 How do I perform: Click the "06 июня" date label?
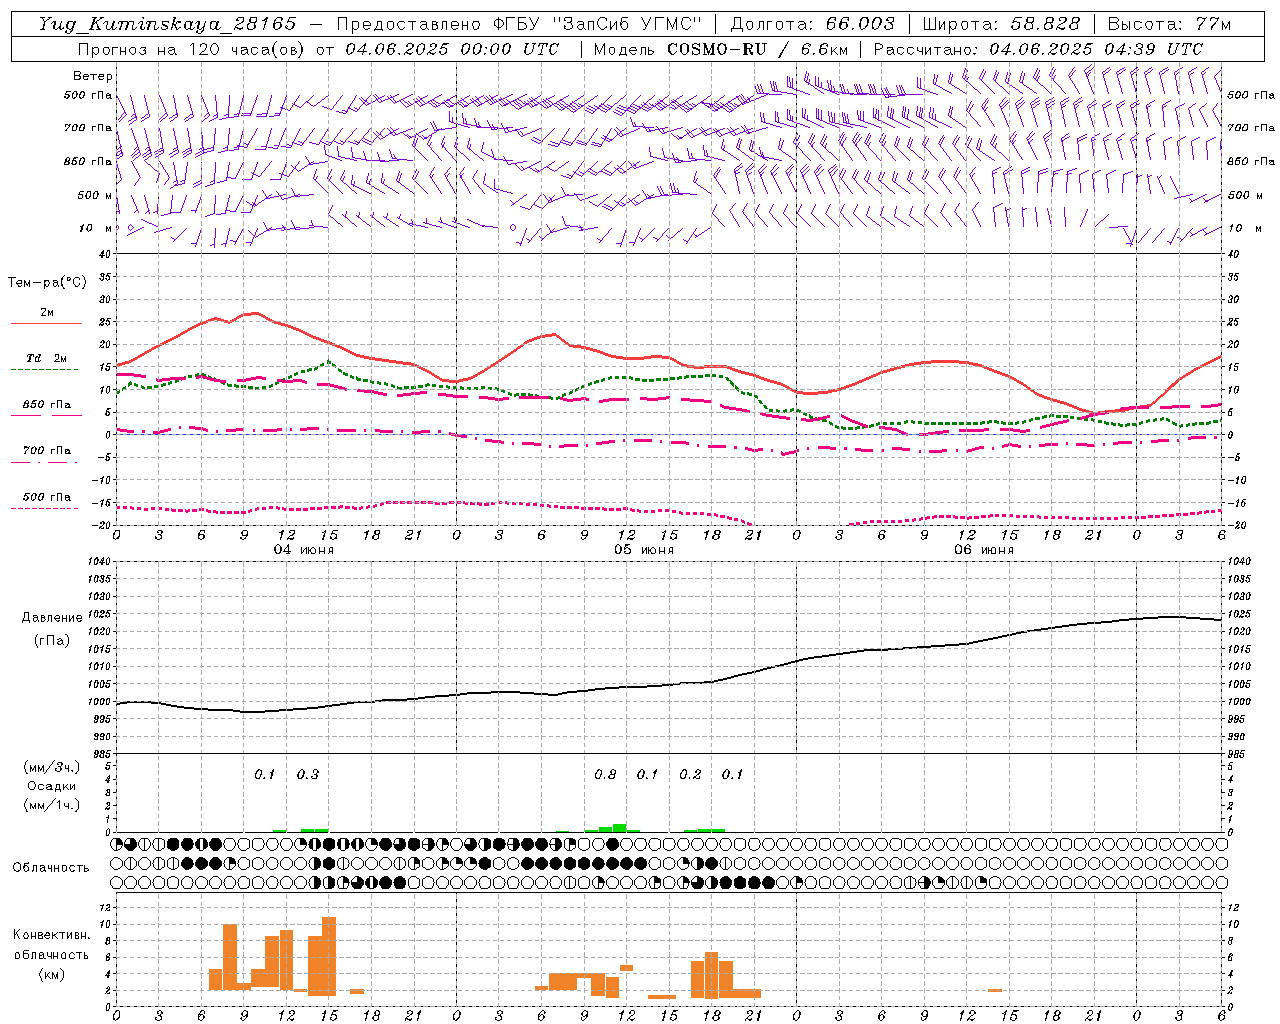point(983,550)
